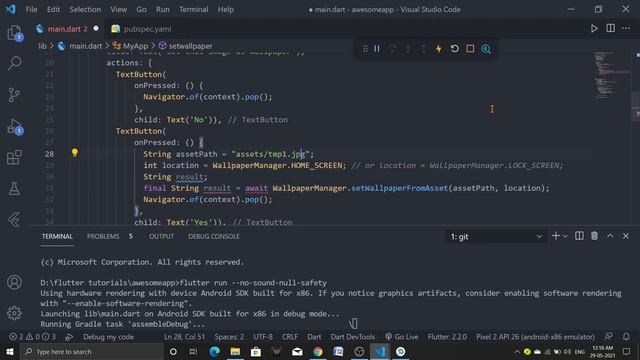Pause the debug session

[x=377, y=49]
